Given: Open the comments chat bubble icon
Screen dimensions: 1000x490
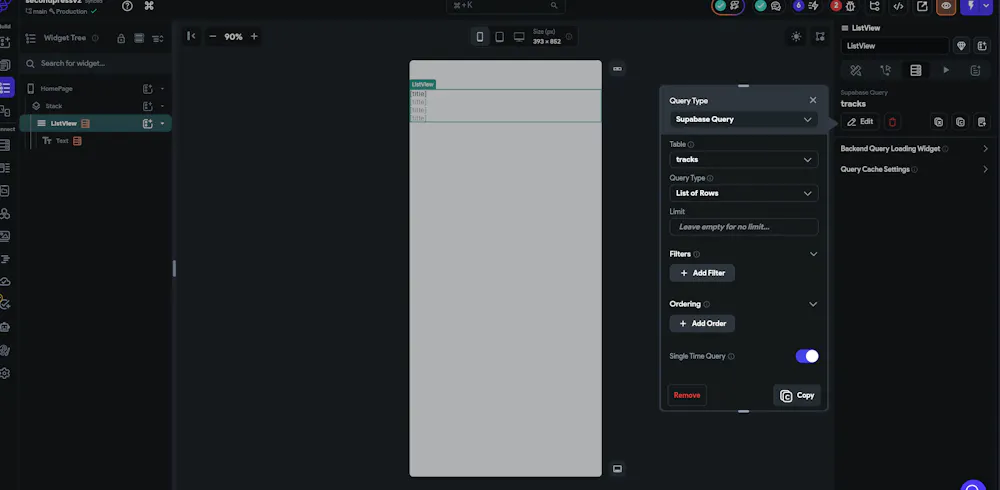Looking at the screenshot, I should pyautogui.click(x=776, y=6).
